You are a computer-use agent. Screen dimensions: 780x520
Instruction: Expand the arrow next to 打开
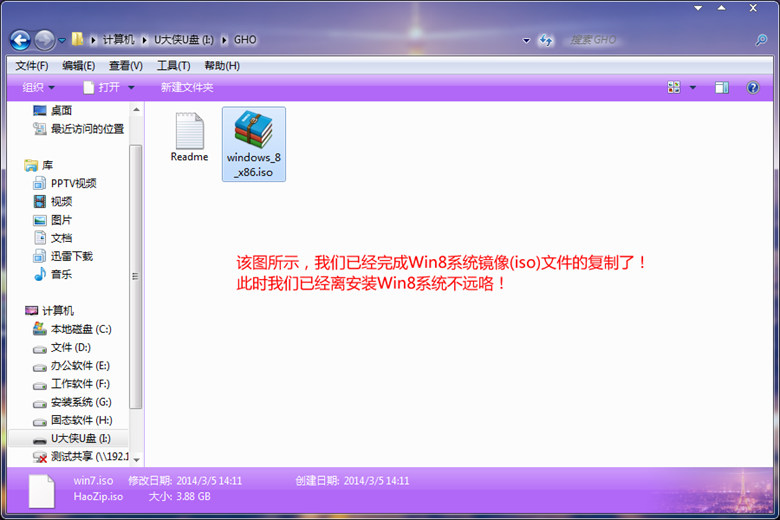131,88
